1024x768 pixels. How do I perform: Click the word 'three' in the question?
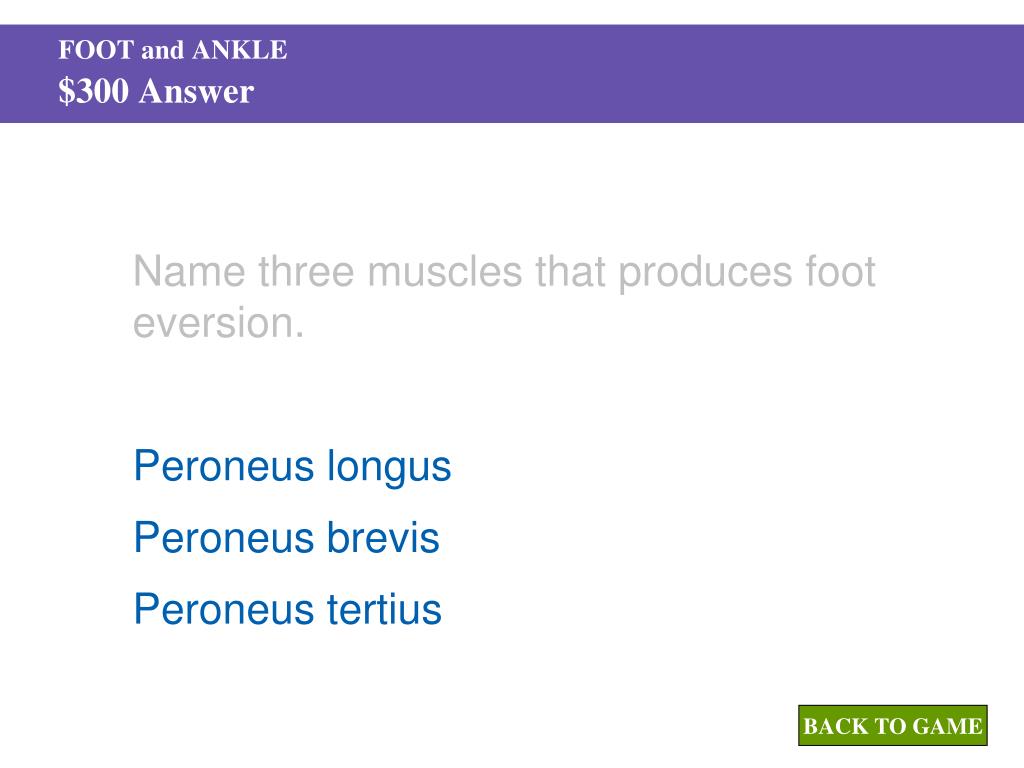pos(306,272)
